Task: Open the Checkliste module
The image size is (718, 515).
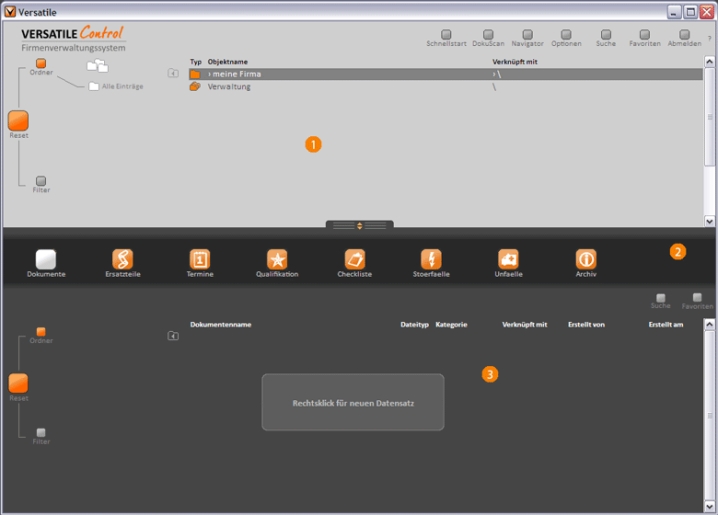Action: point(354,260)
